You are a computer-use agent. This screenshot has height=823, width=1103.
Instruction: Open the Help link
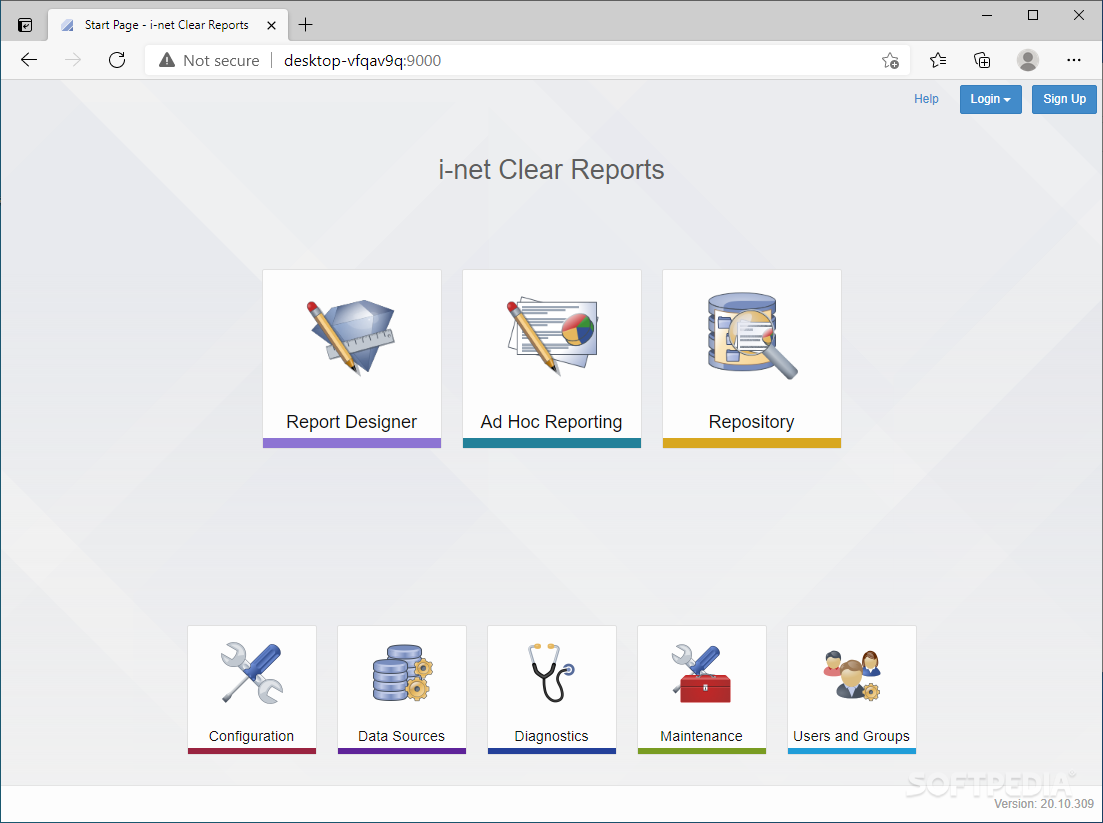(926, 99)
